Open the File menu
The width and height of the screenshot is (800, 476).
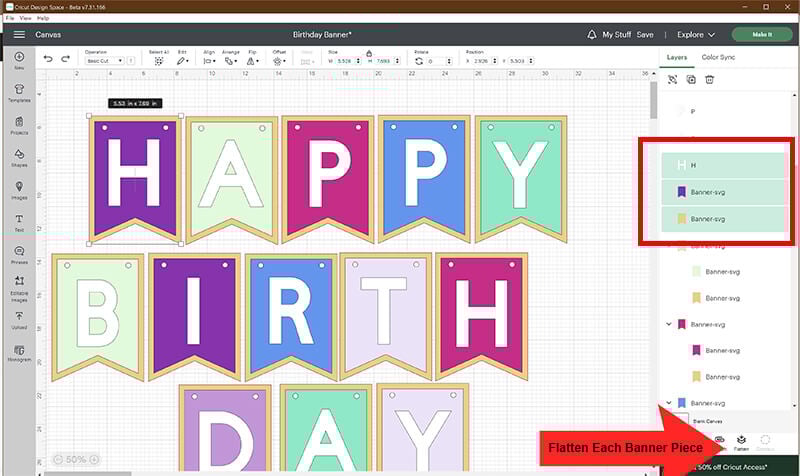pos(10,18)
